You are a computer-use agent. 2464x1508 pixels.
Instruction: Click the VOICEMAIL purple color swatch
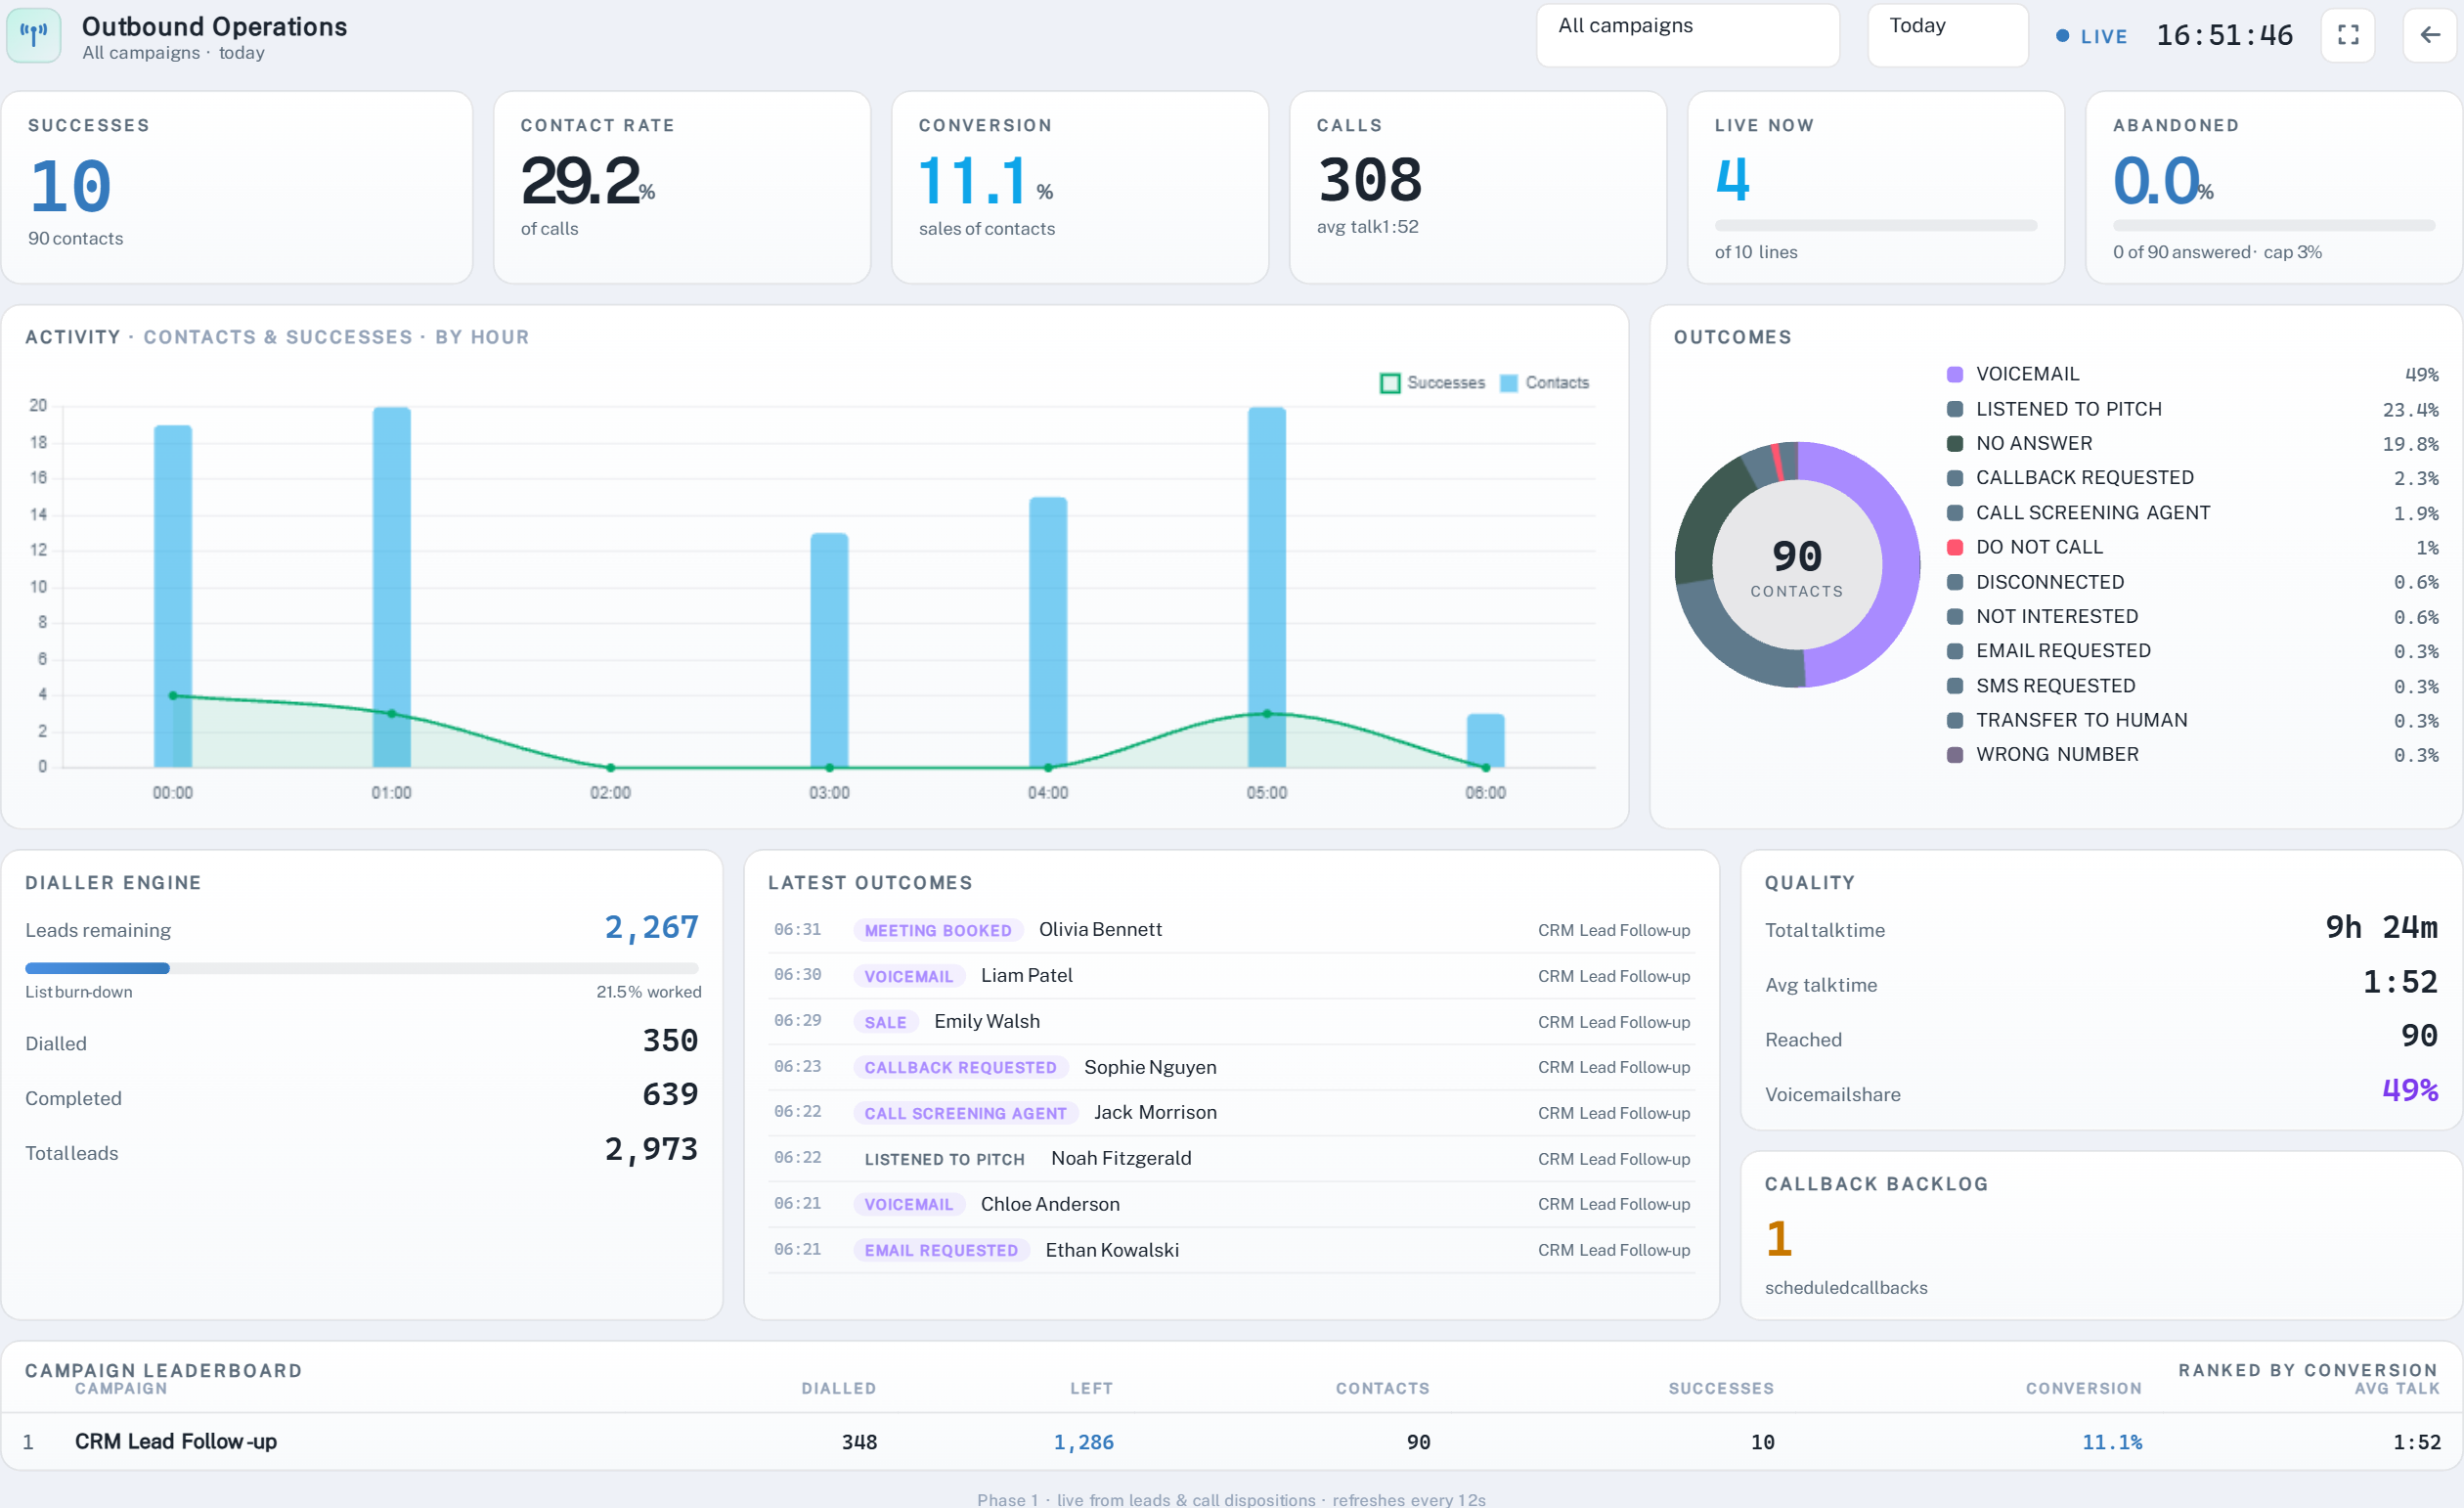point(1955,374)
